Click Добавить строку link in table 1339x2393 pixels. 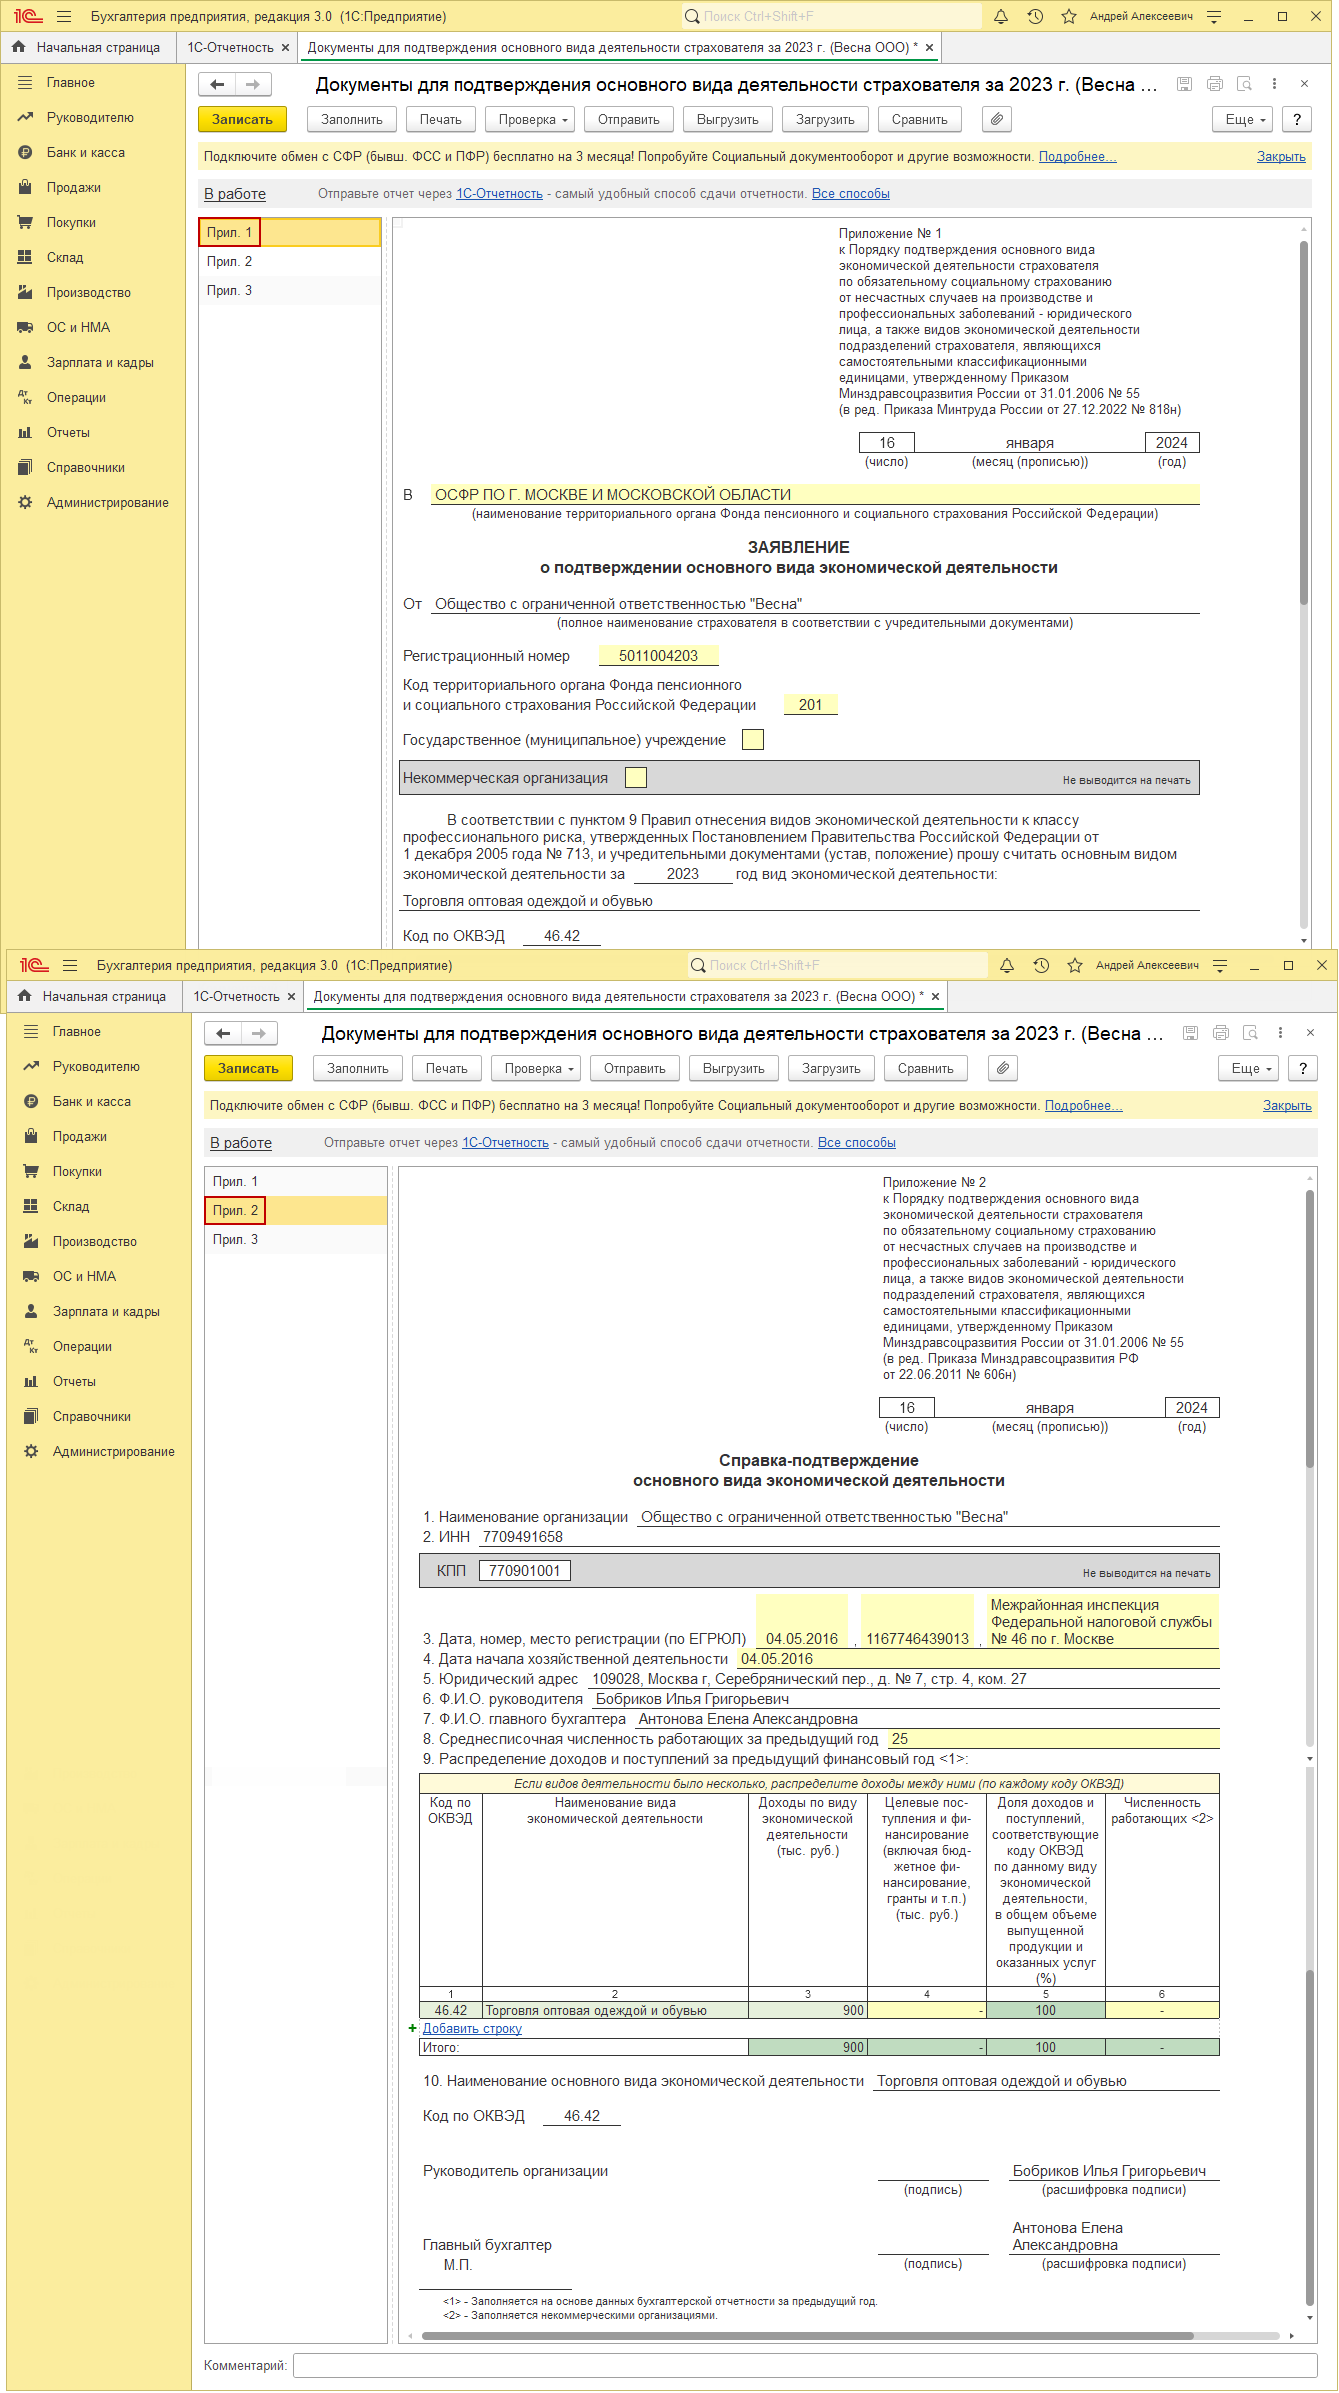(472, 2028)
